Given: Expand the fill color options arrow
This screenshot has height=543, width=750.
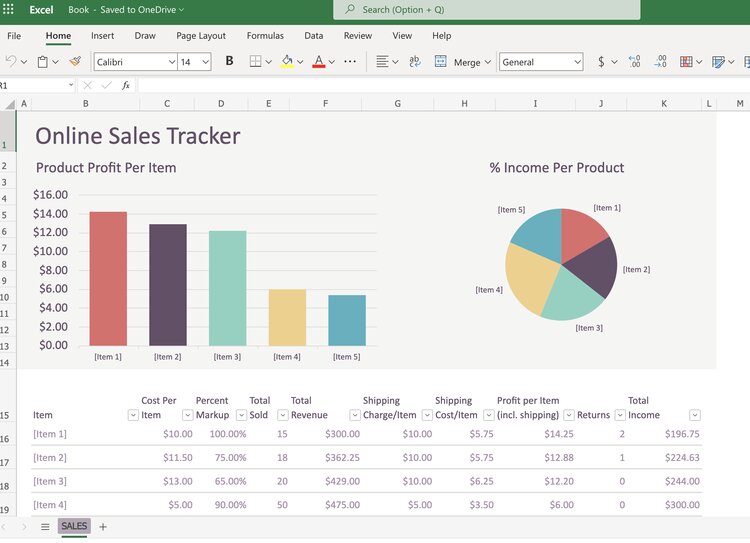Looking at the screenshot, I should coord(300,62).
